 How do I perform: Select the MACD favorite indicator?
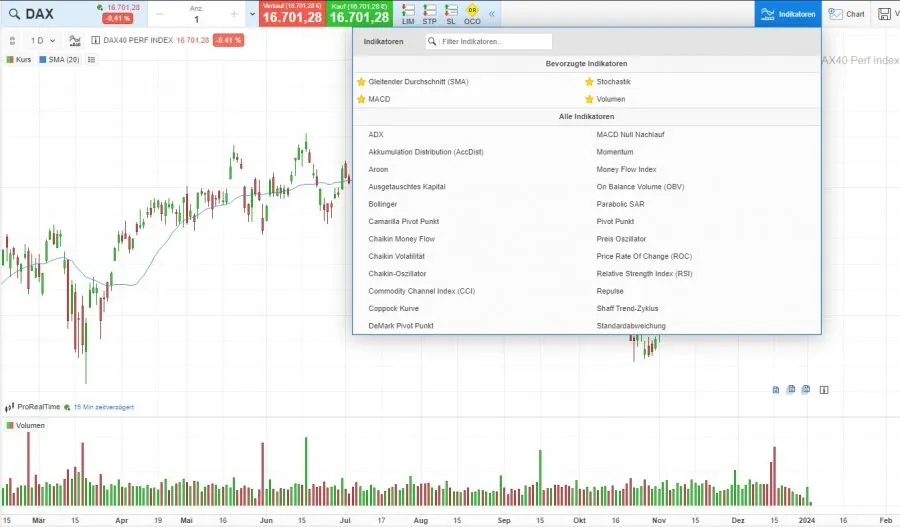point(379,99)
